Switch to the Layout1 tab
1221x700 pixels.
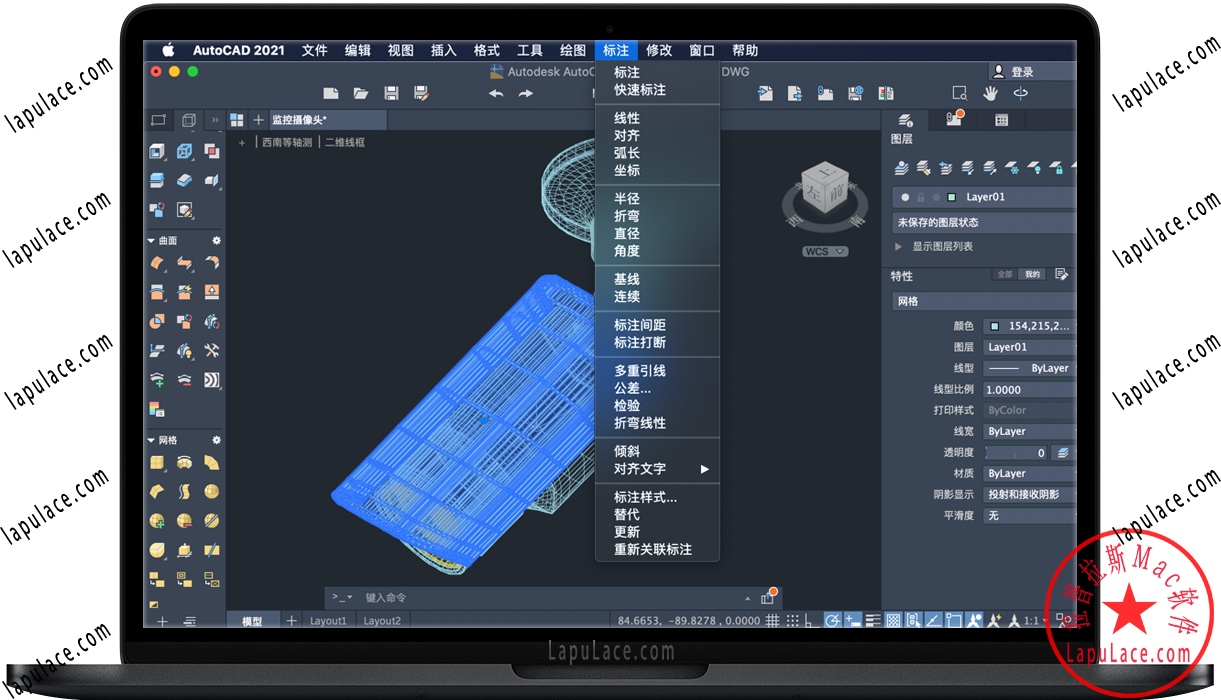328,621
